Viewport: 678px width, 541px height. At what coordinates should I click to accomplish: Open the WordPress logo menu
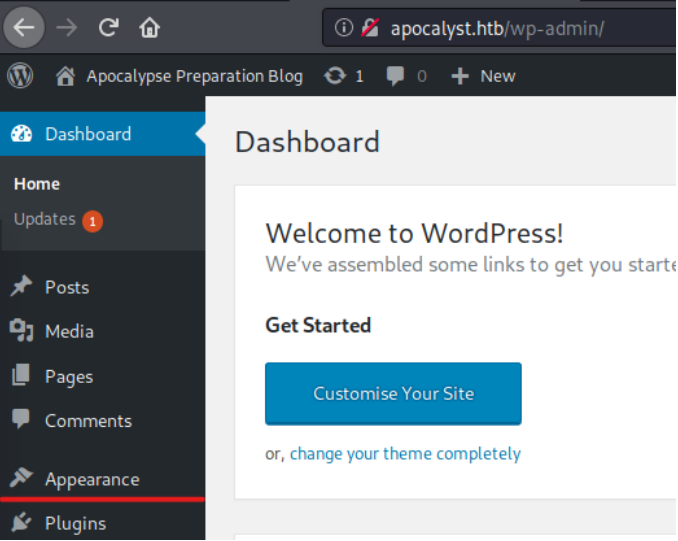(x=20, y=75)
